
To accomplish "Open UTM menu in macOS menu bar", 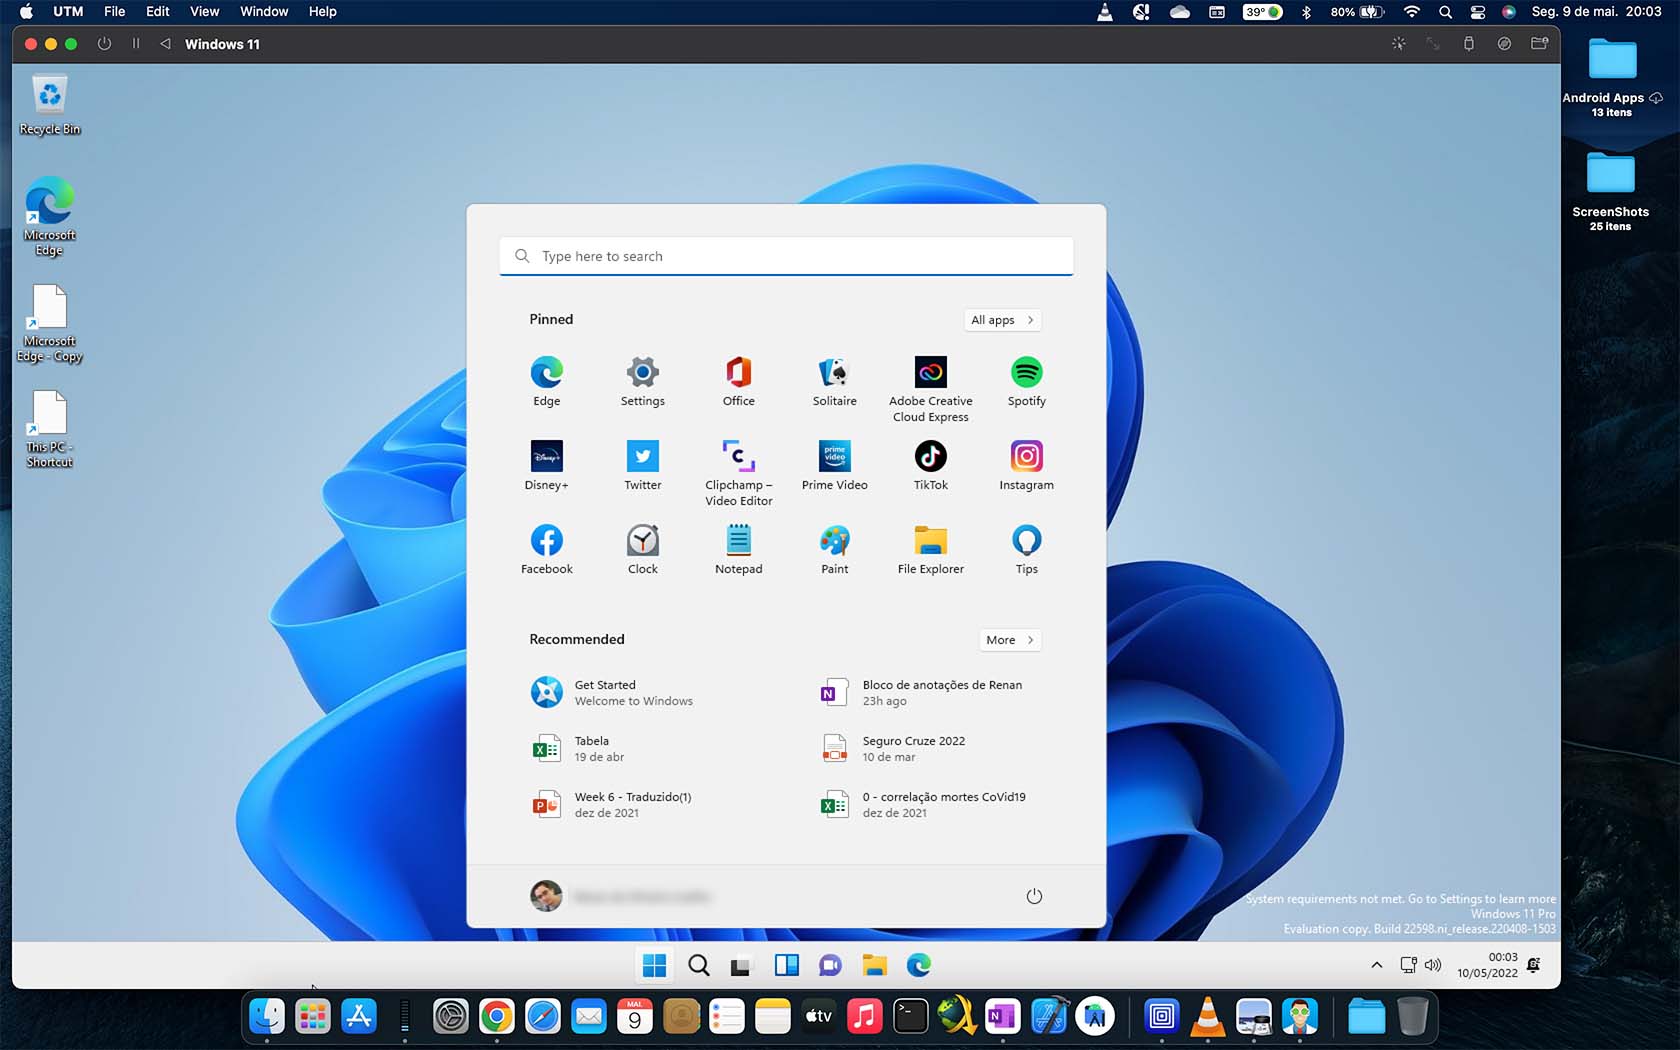I will pyautogui.click(x=68, y=11).
